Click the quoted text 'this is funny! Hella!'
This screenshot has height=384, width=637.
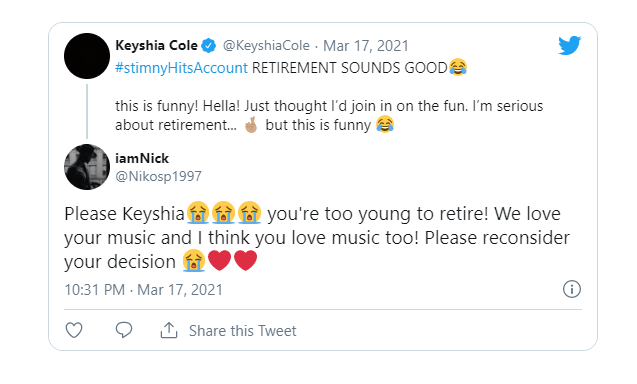tap(178, 106)
